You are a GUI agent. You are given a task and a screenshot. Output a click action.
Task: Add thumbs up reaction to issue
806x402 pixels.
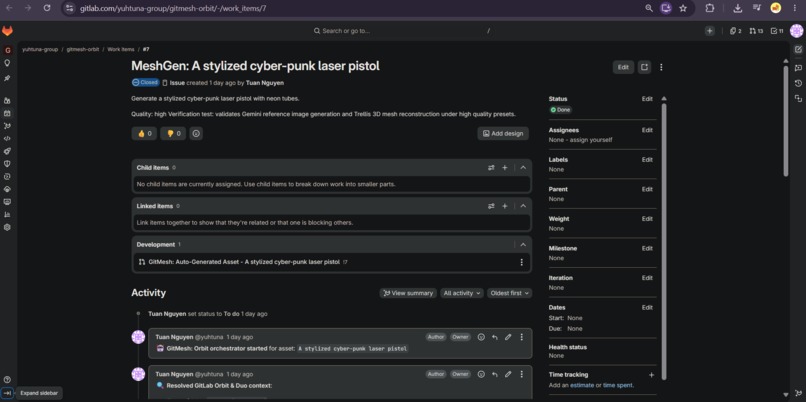[144, 134]
